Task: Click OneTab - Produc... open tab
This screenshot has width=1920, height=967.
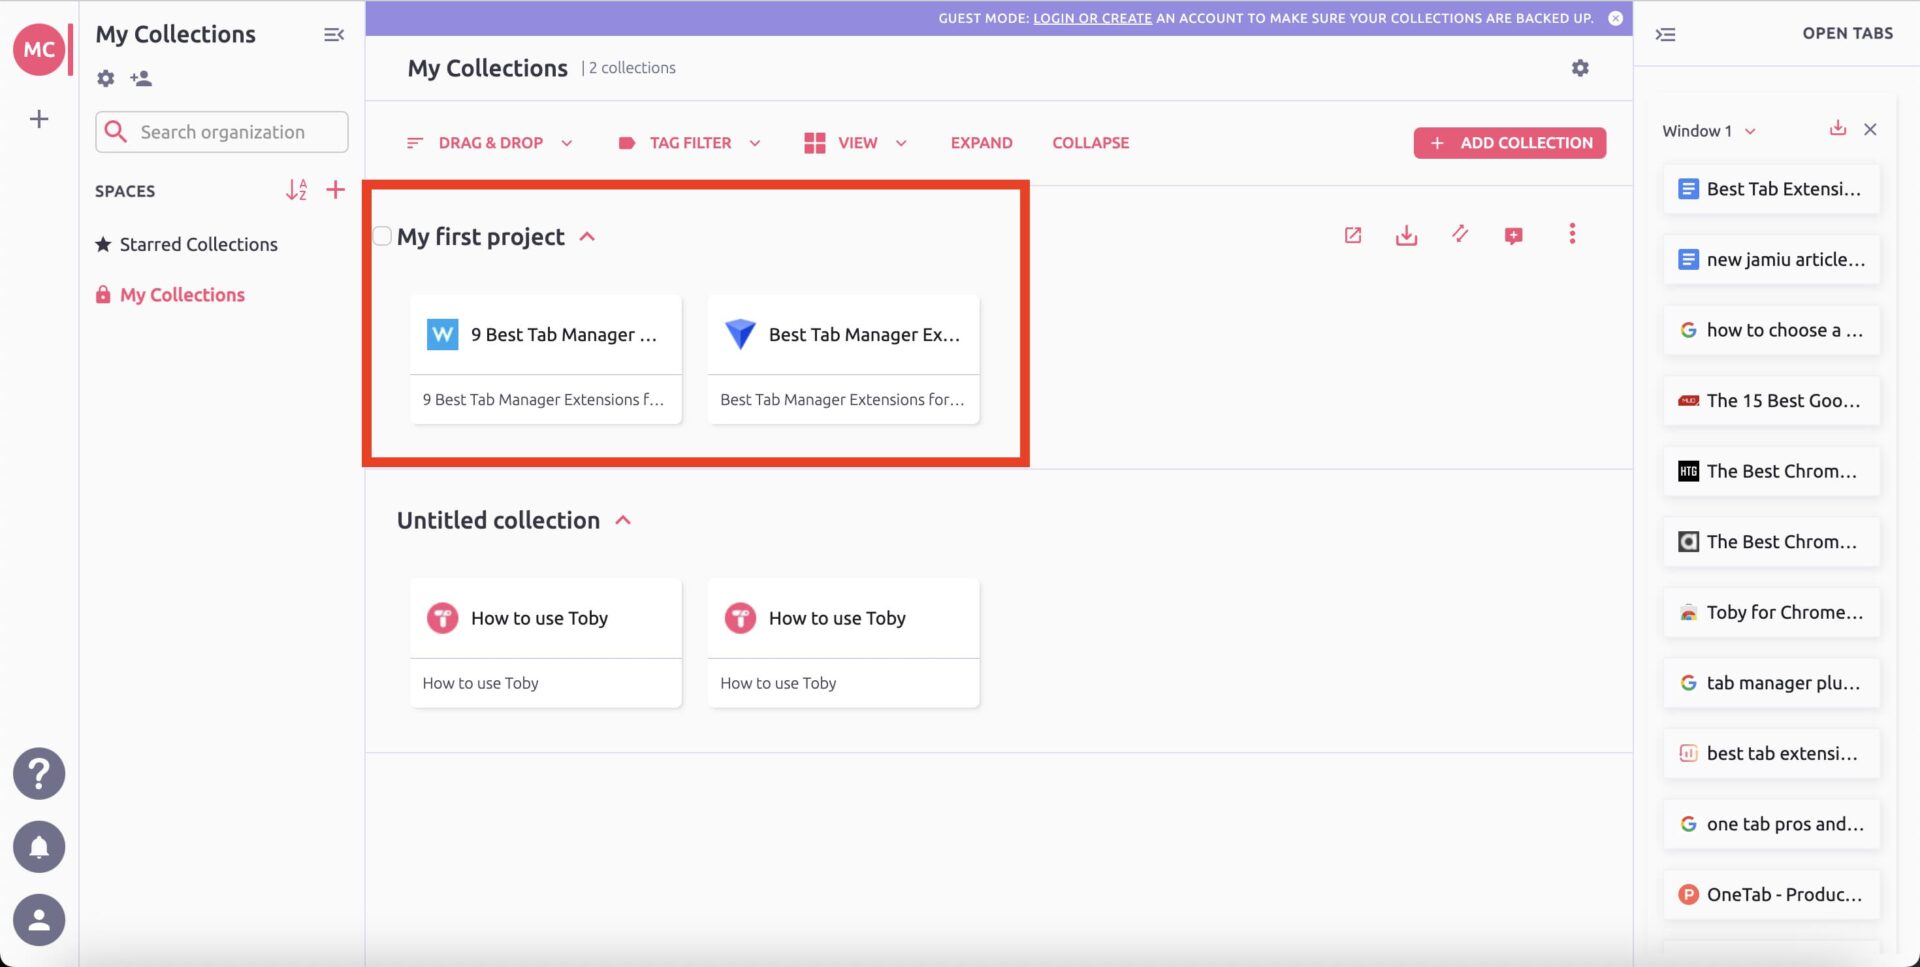Action: [1772, 895]
